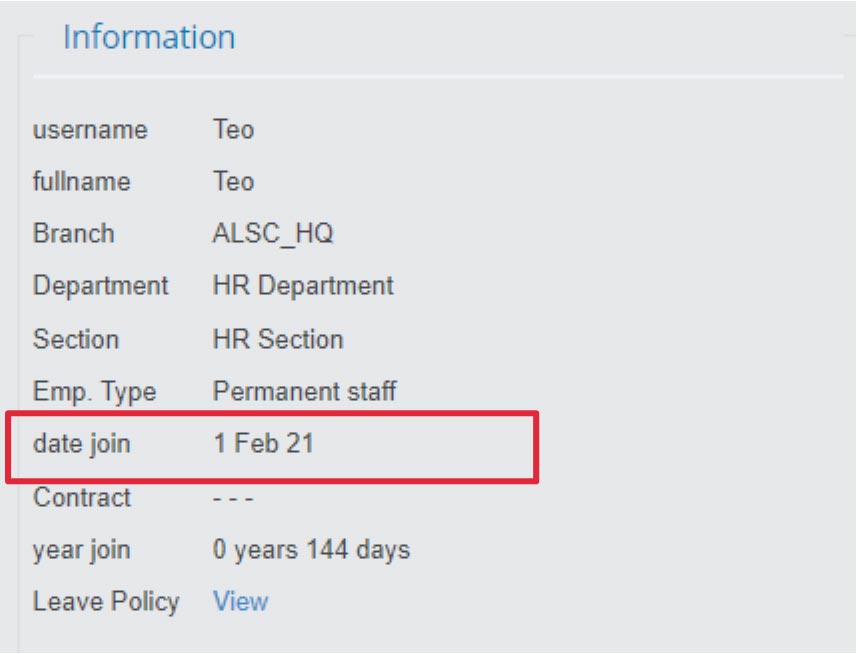858x654 pixels.
Task: Select the date join value 1 Feb 21
Action: click(x=263, y=443)
